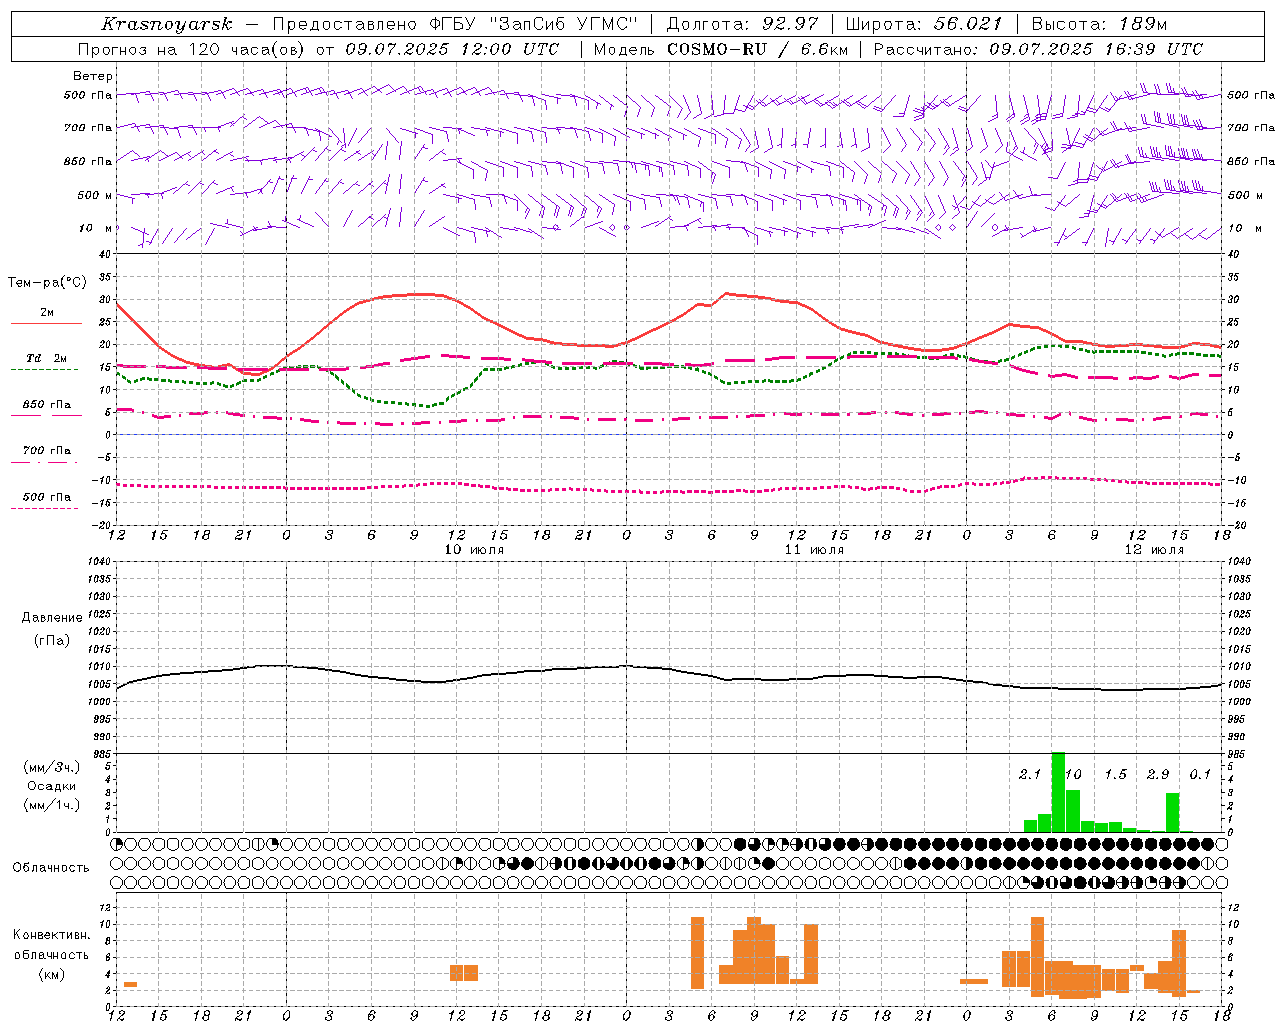Image resolution: width=1280 pixels, height=1024 pixels.
Task: Click the '12 июля' date label
Action: tap(1154, 550)
